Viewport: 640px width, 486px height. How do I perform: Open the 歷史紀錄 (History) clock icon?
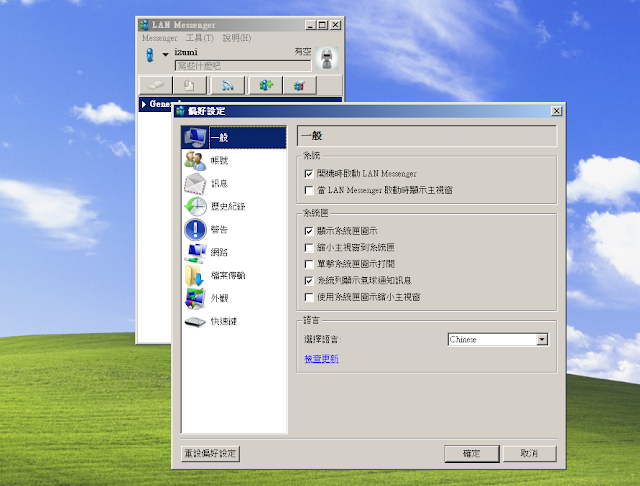(x=195, y=206)
